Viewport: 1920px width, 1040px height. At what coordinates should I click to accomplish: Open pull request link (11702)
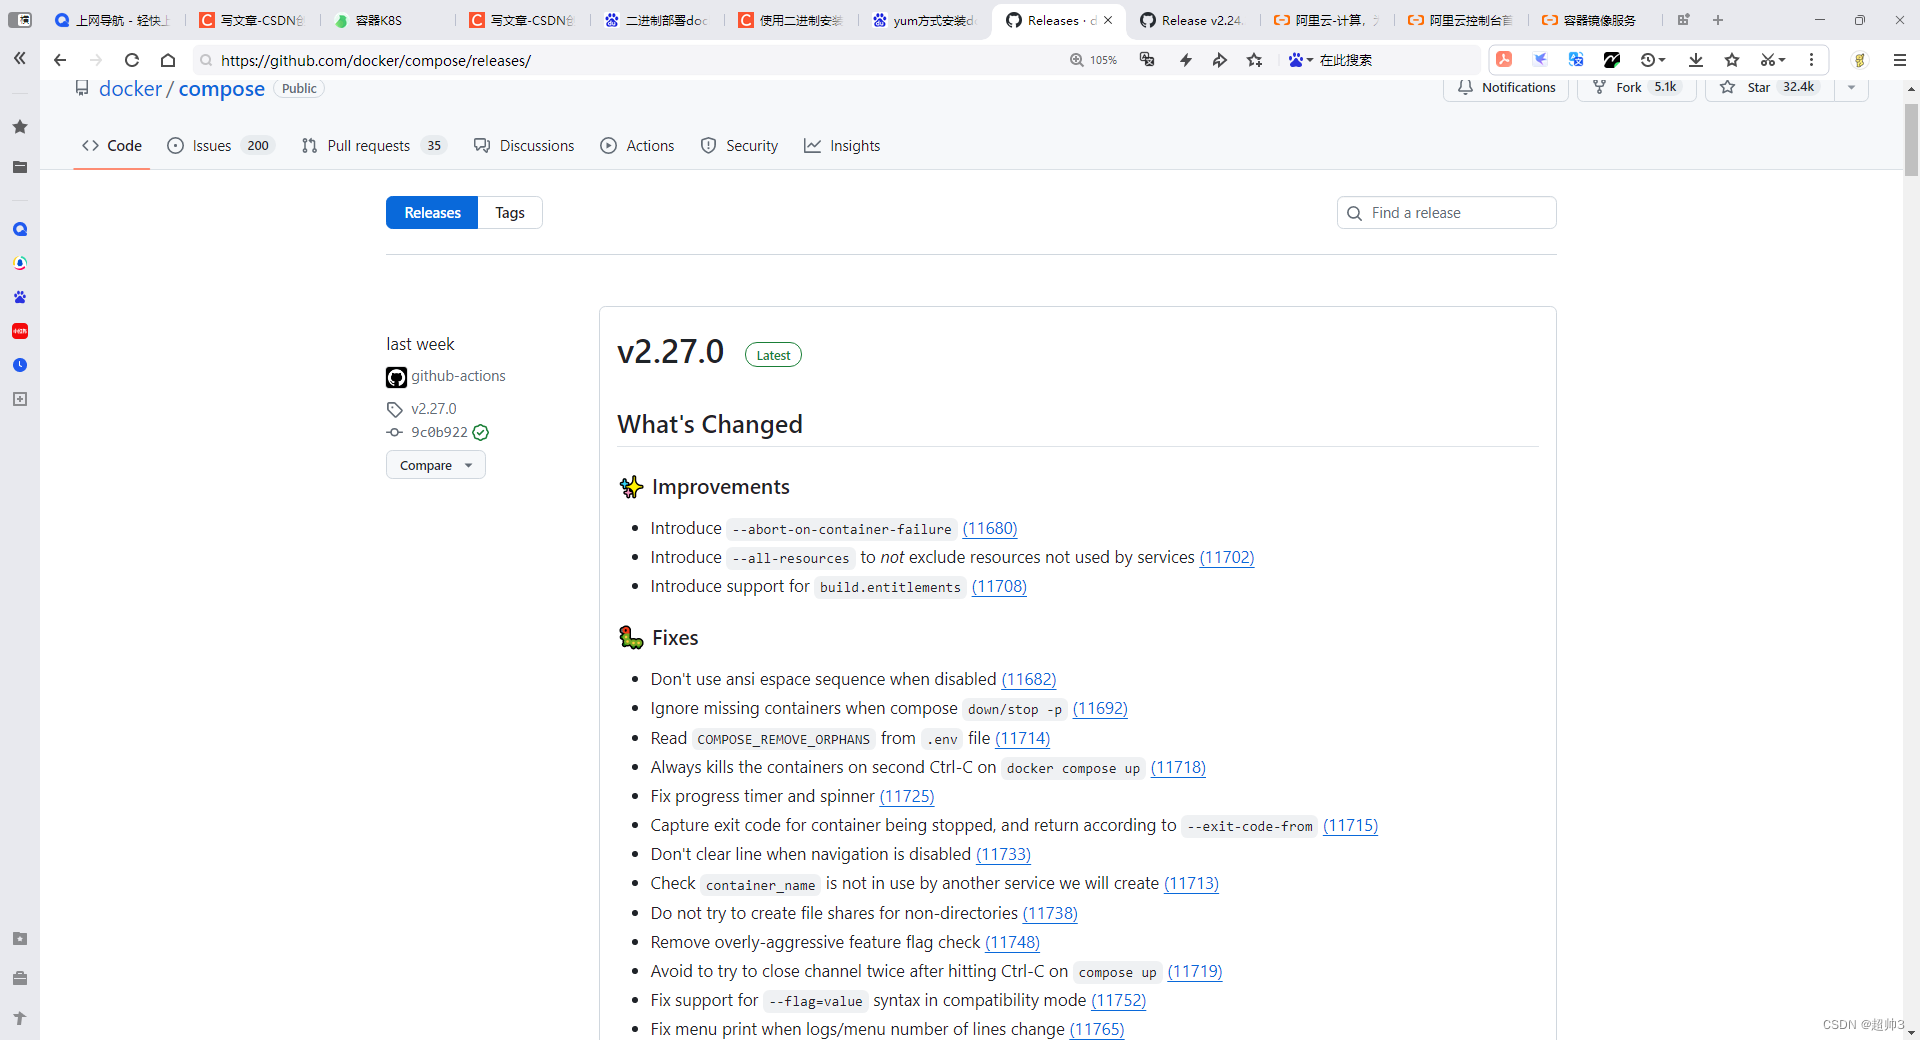(1227, 558)
